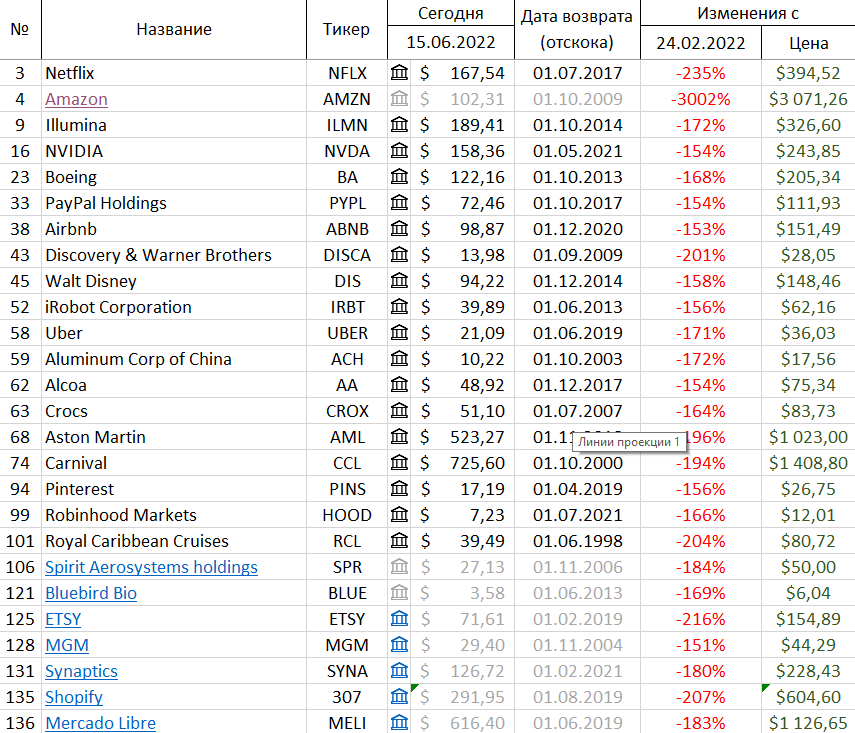Select the HOOD ticker cell
Screen dimensions: 855x733
pyautogui.click(x=347, y=515)
